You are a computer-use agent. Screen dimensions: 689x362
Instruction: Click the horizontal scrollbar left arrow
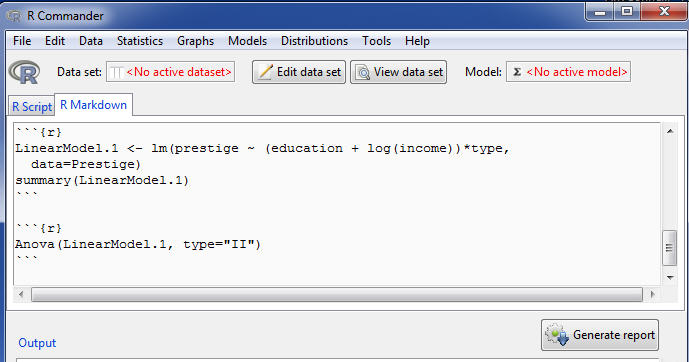(x=21, y=294)
